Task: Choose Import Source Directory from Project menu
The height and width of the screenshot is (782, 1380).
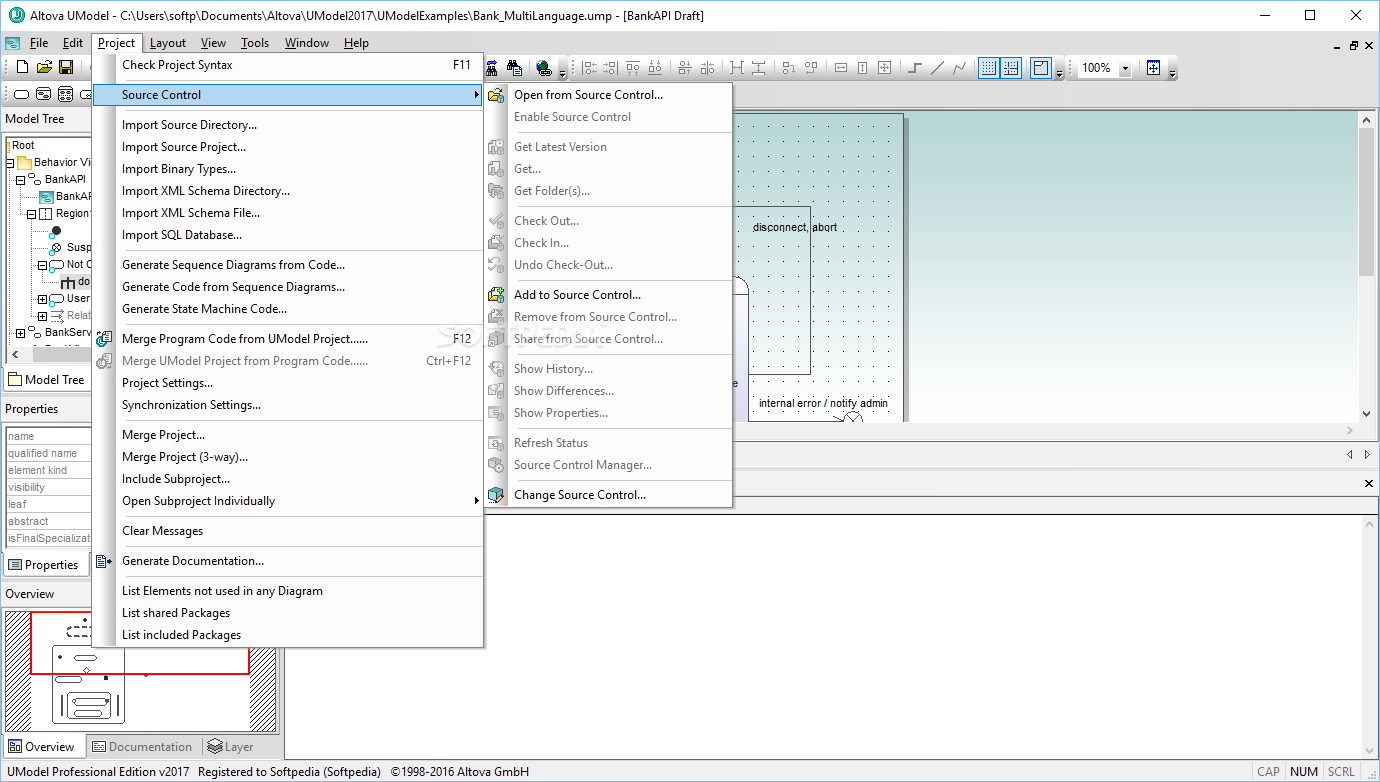Action: pyautogui.click(x=189, y=125)
